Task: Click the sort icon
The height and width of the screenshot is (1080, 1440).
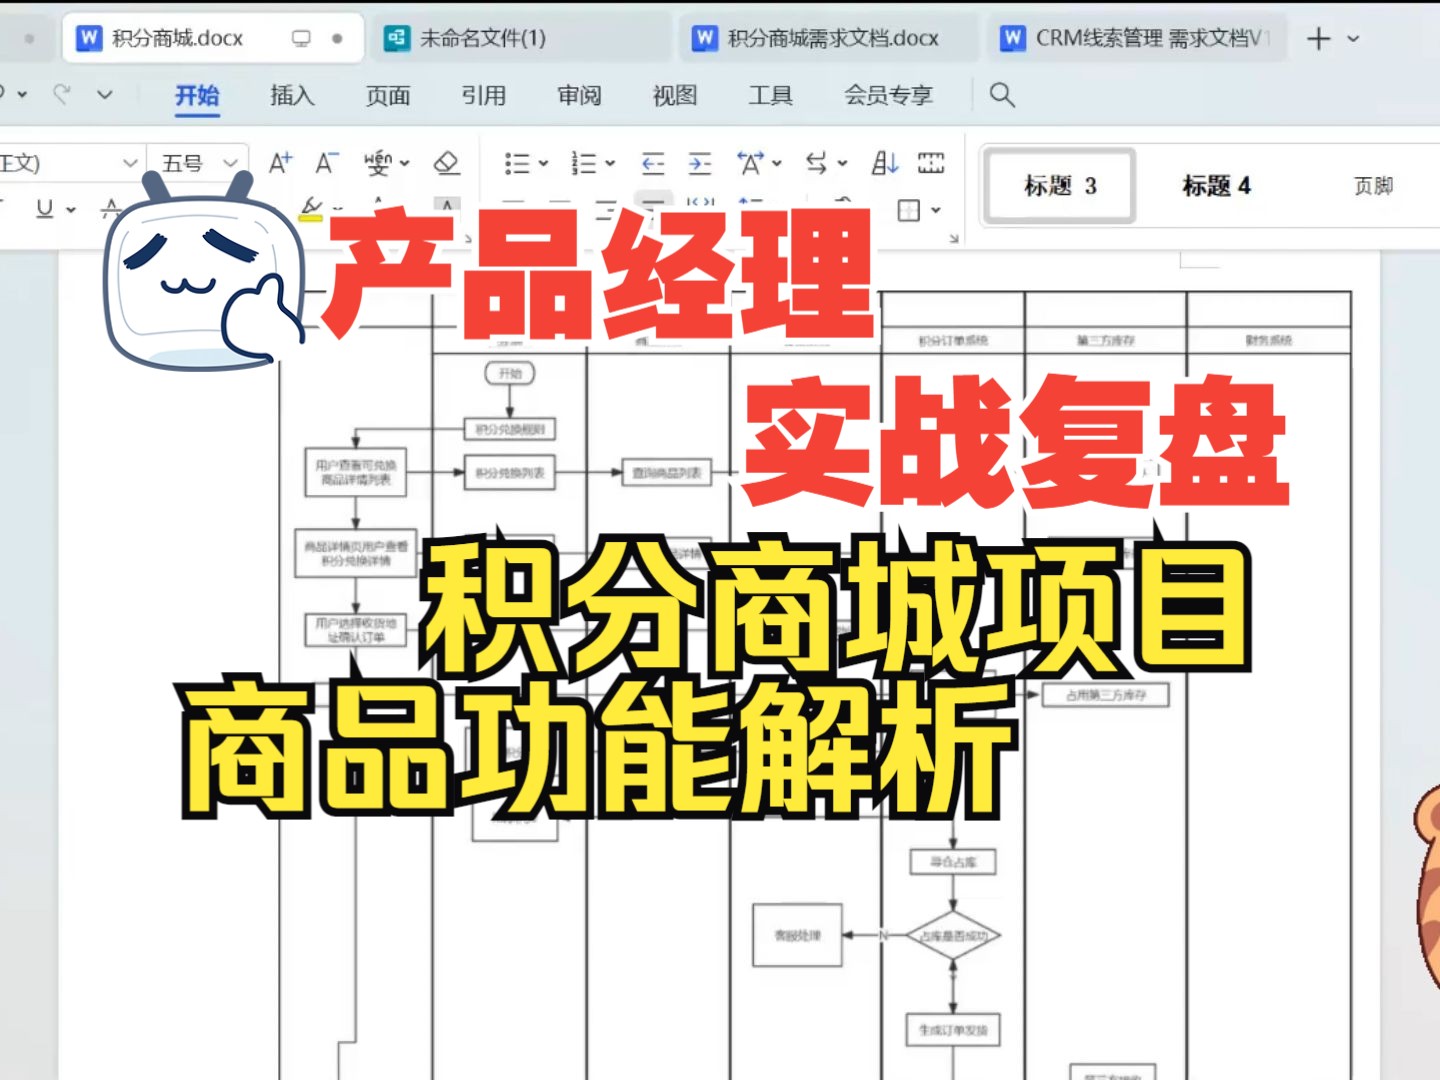Action: click(x=885, y=163)
